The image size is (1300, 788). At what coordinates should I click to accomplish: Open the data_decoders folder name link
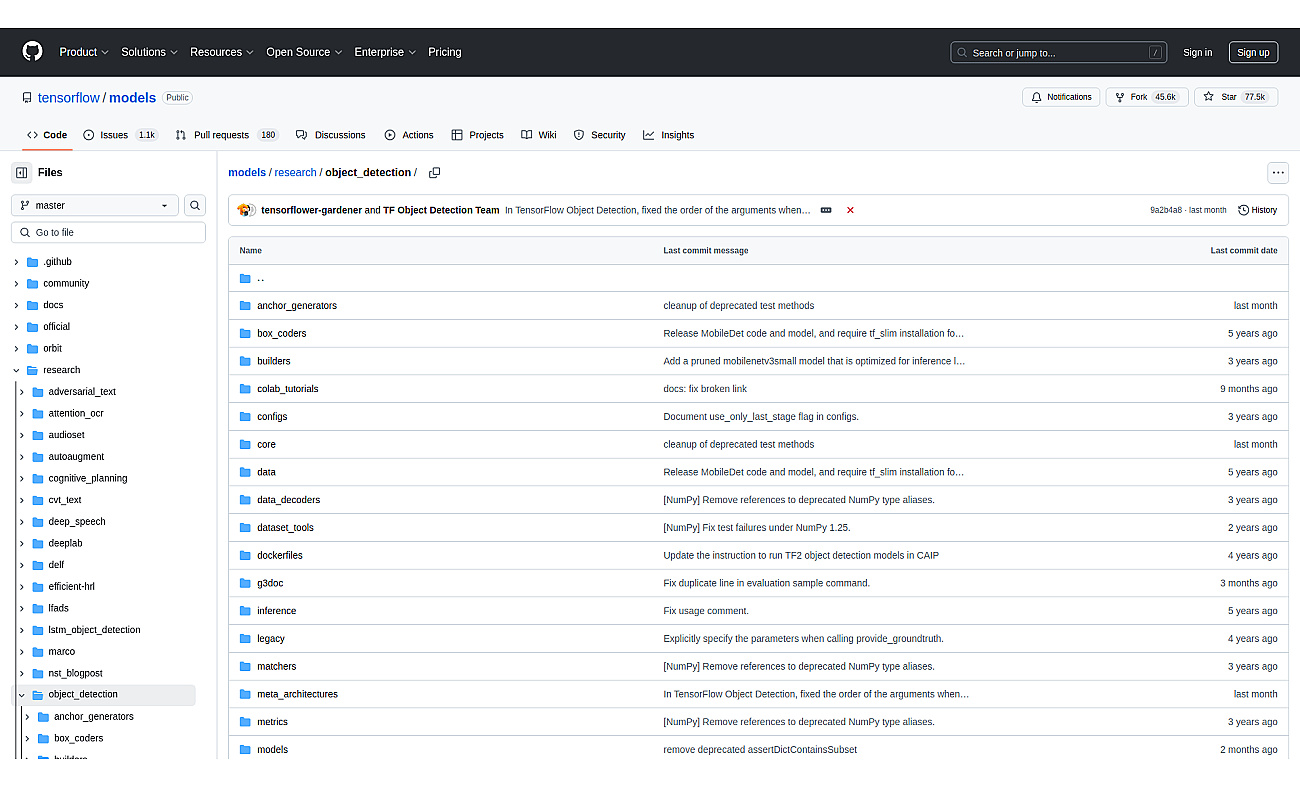tap(288, 500)
